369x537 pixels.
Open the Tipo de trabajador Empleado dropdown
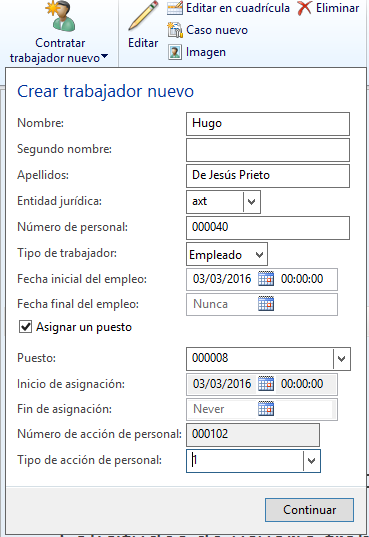pyautogui.click(x=227, y=254)
